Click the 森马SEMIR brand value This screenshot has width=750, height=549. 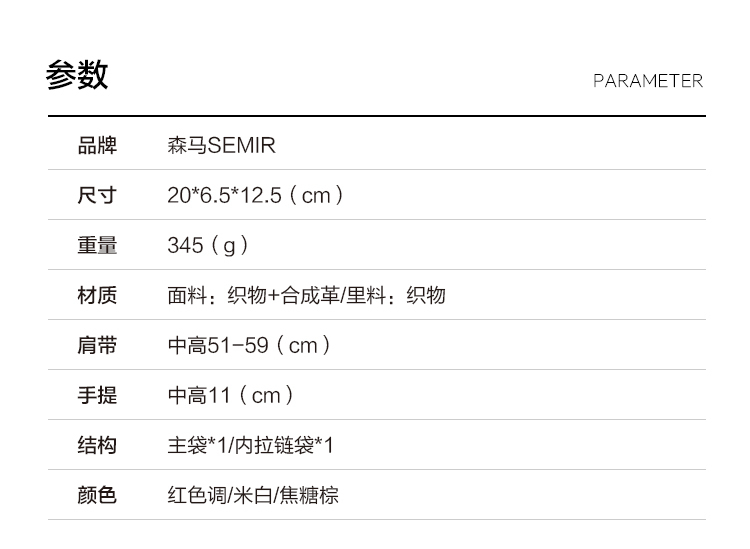tap(221, 146)
